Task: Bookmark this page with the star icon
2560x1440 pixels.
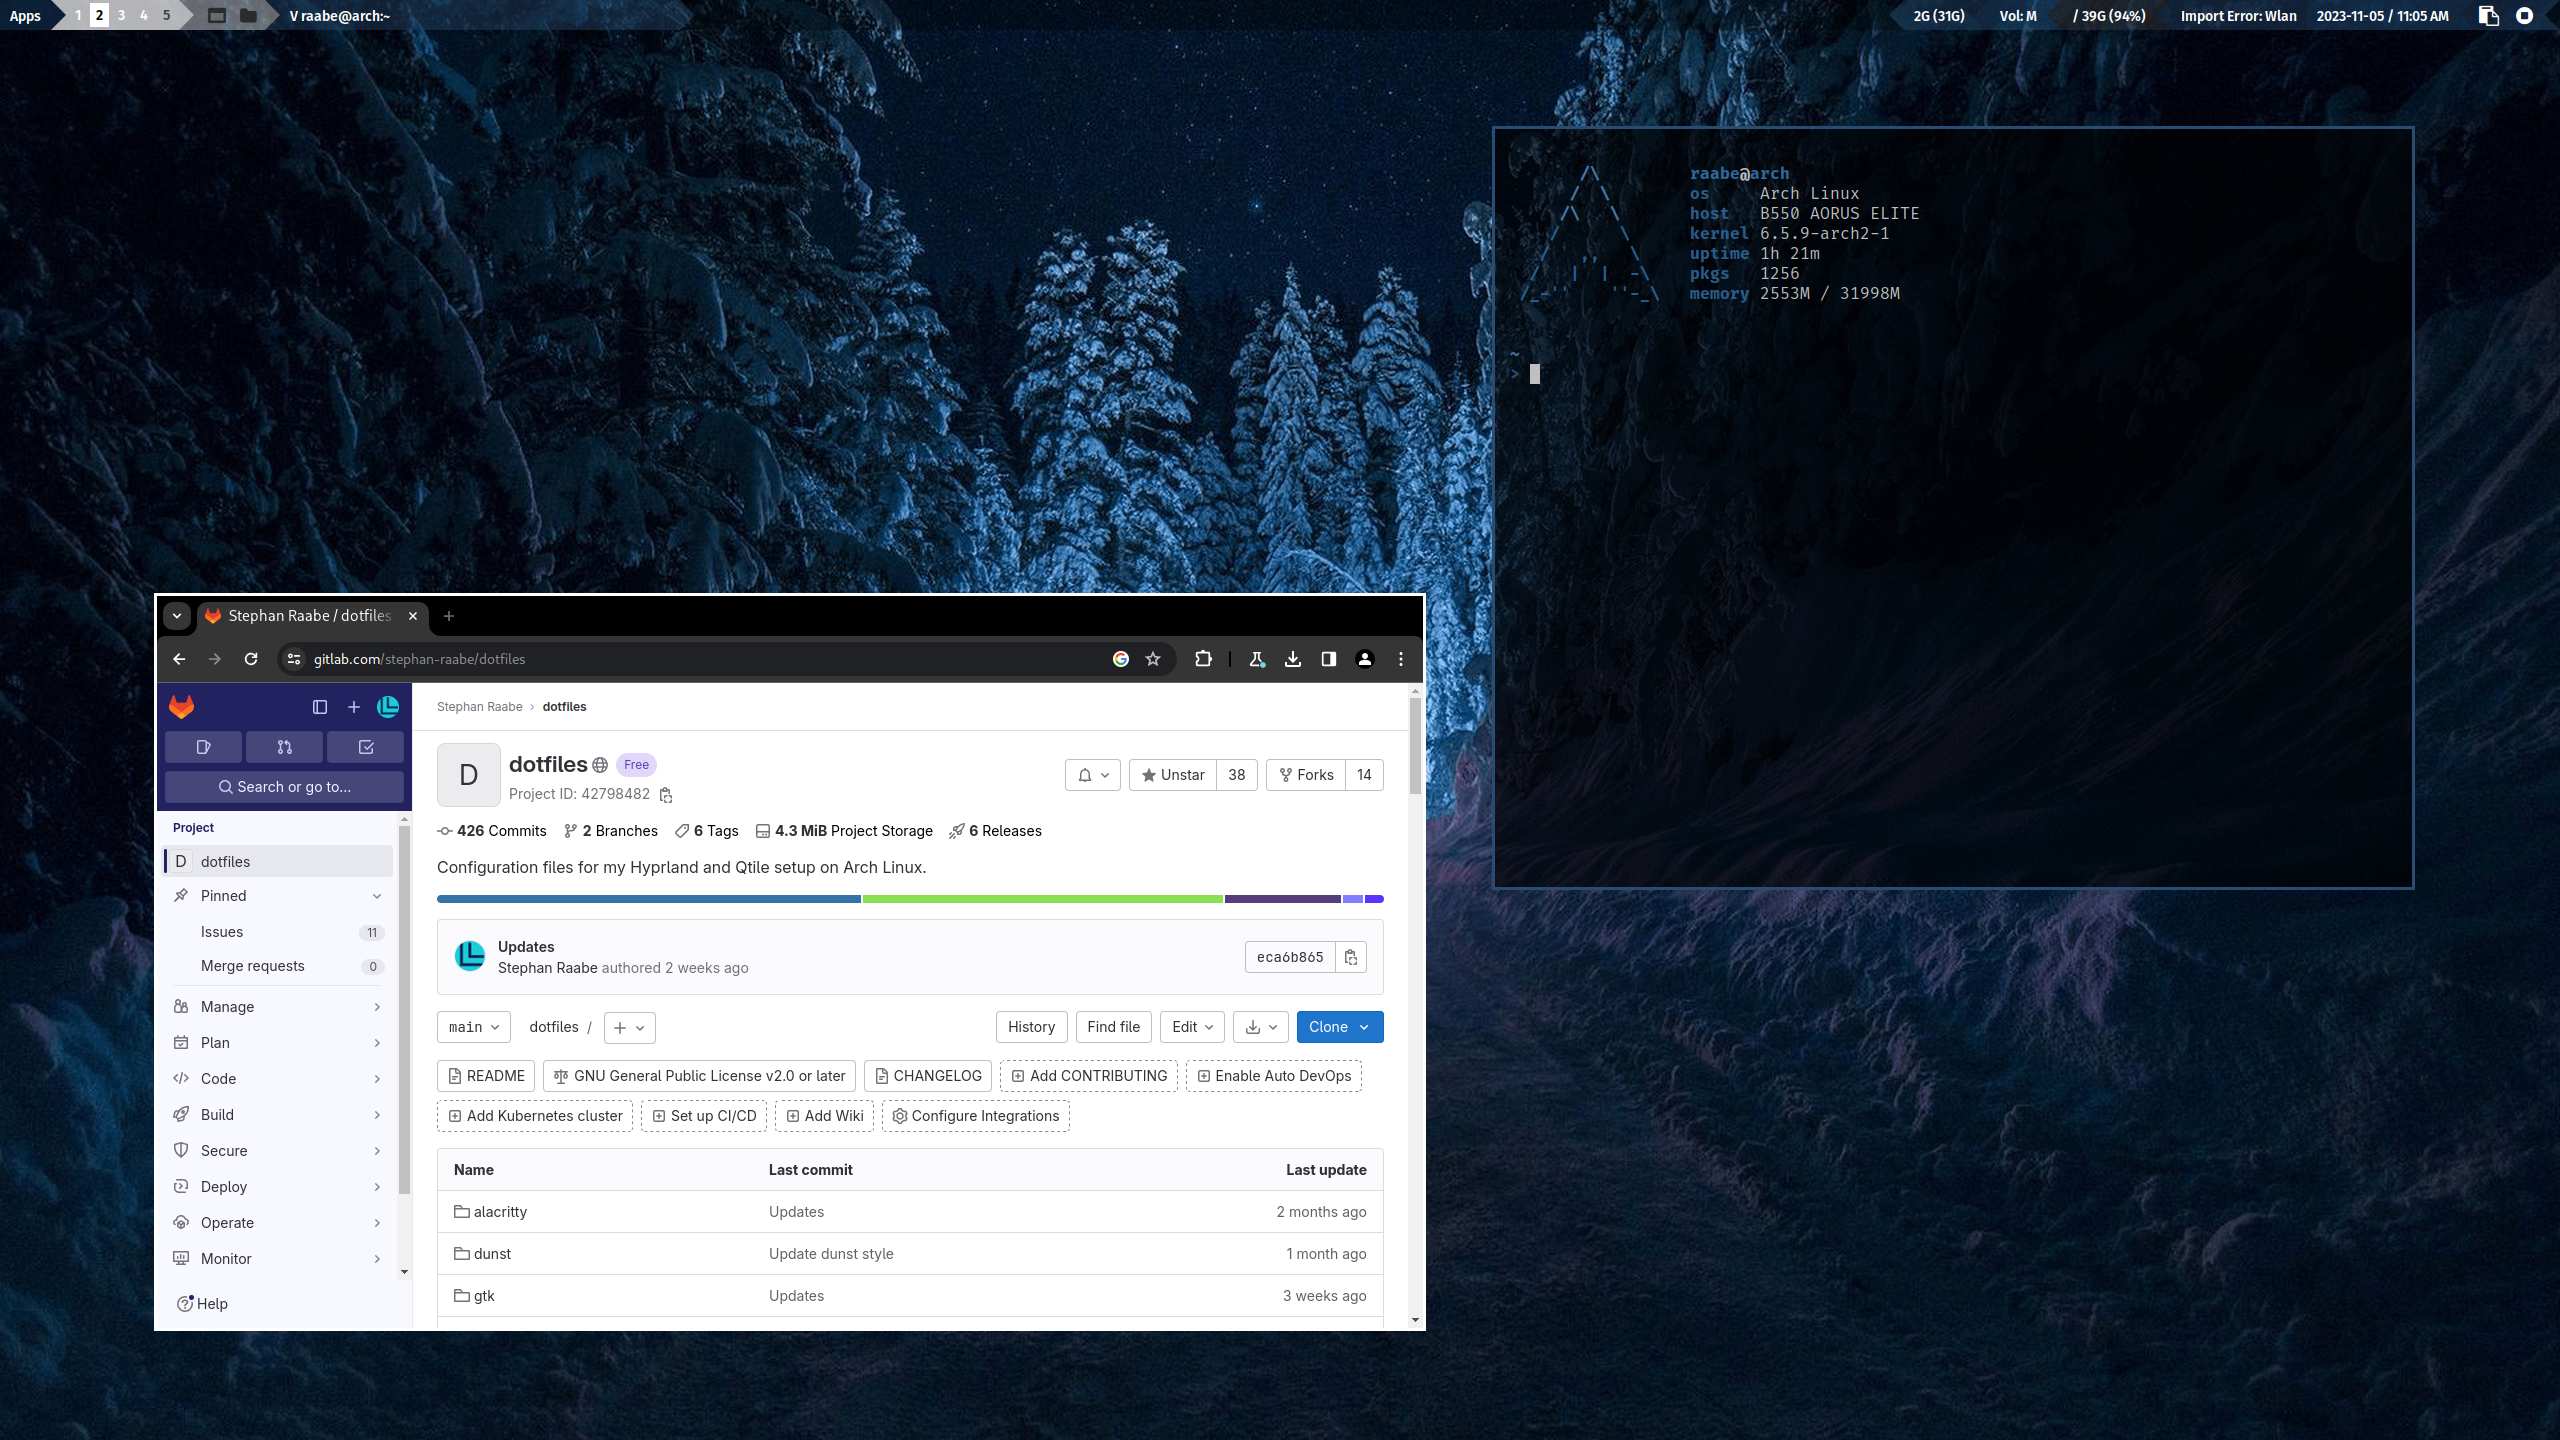Action: pyautogui.click(x=1153, y=659)
